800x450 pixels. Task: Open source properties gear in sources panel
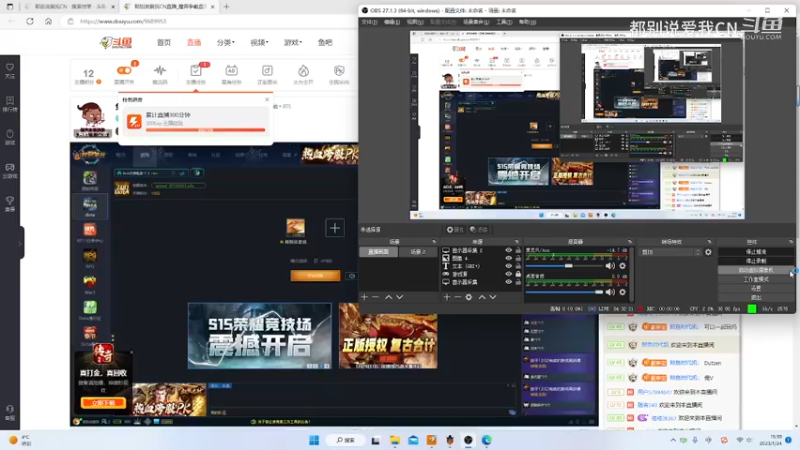(469, 297)
